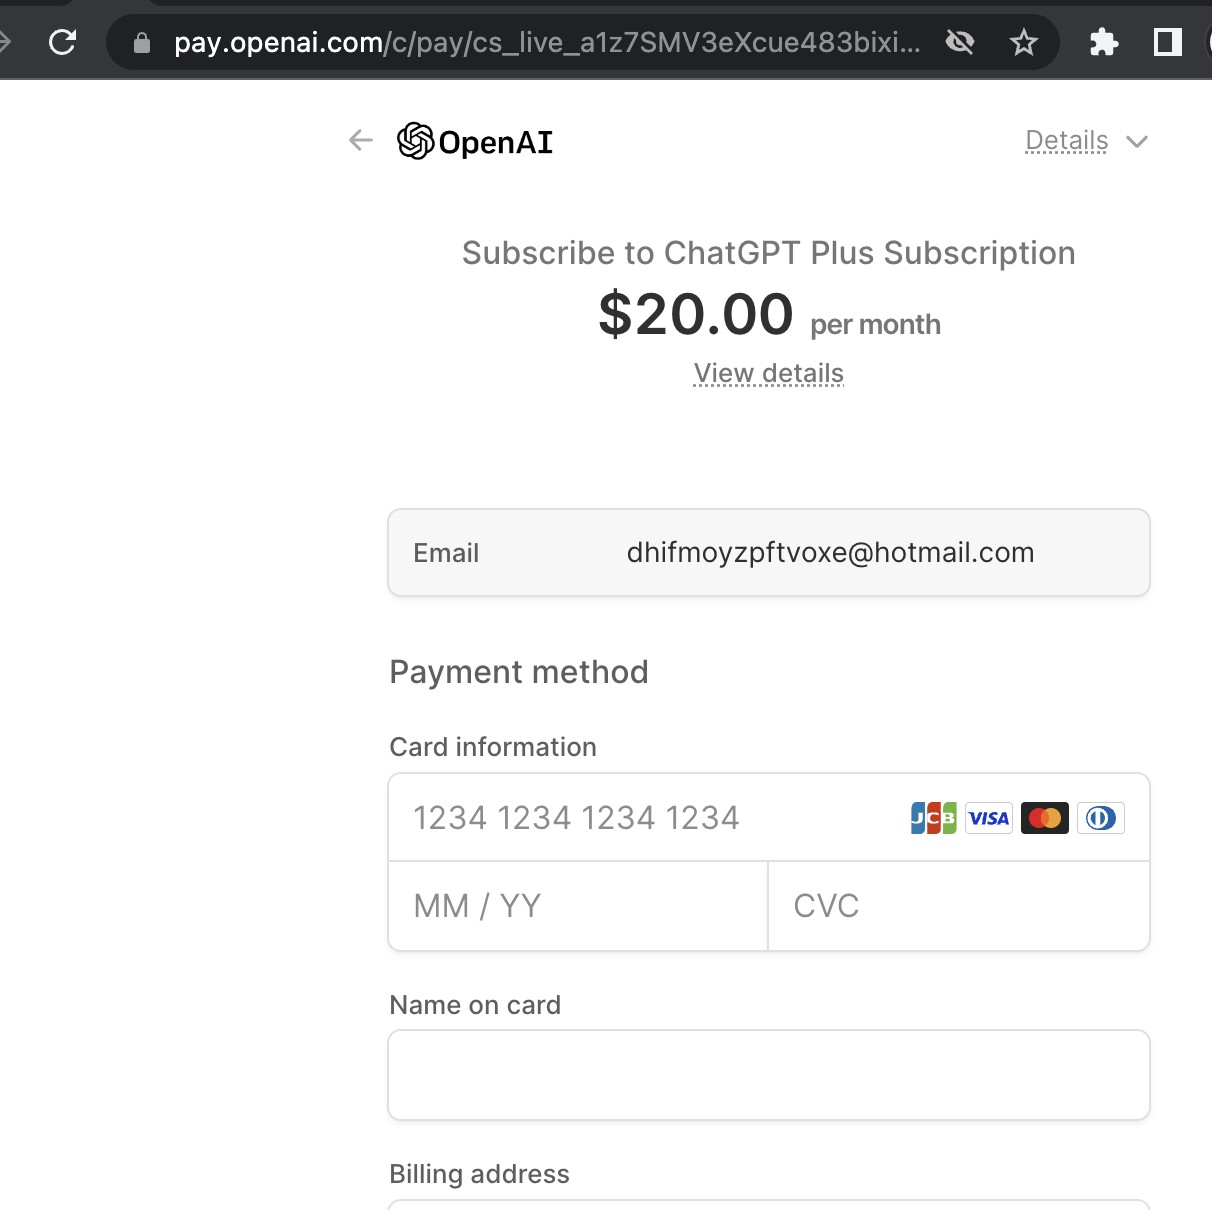
Task: Click the Name on card input box
Action: pyautogui.click(x=769, y=1075)
